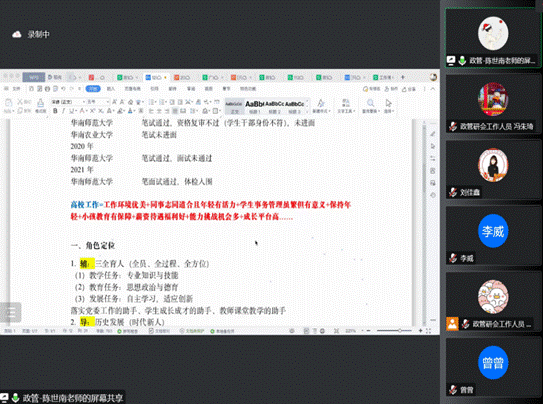Toggle Bold formatting in WPS ribbon
Viewport: 543px width, 404px height.
pos(55,111)
